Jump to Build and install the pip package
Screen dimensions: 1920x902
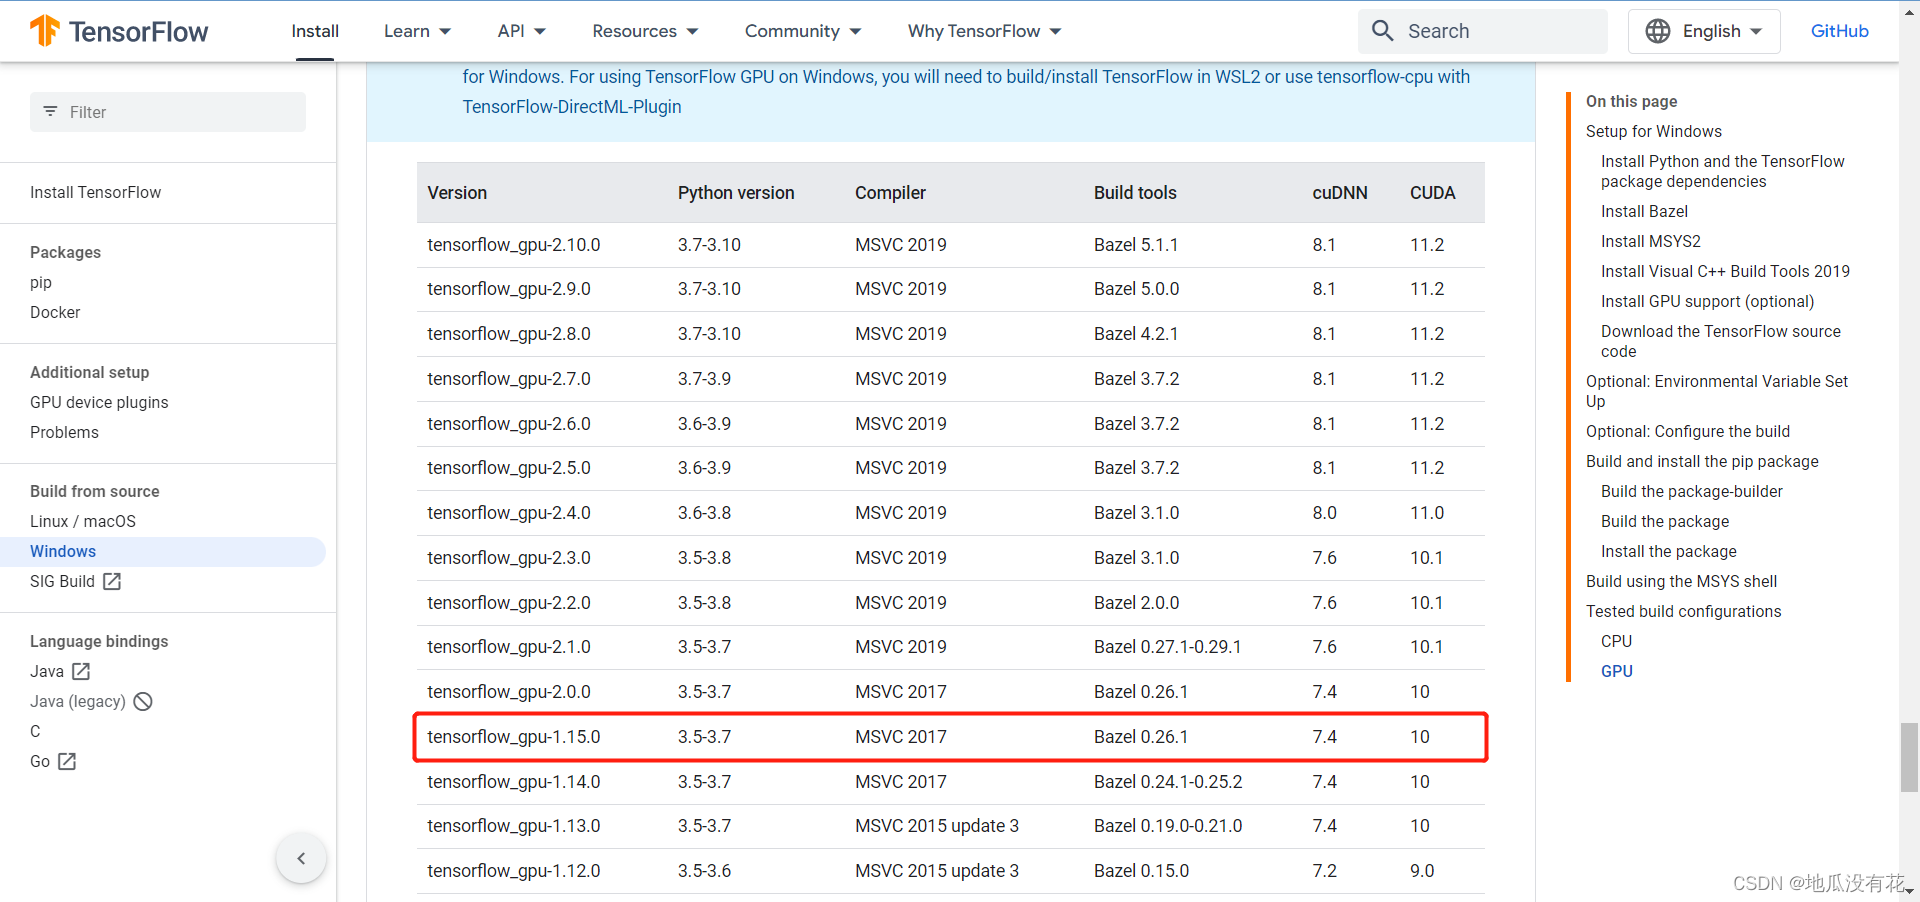[1702, 461]
